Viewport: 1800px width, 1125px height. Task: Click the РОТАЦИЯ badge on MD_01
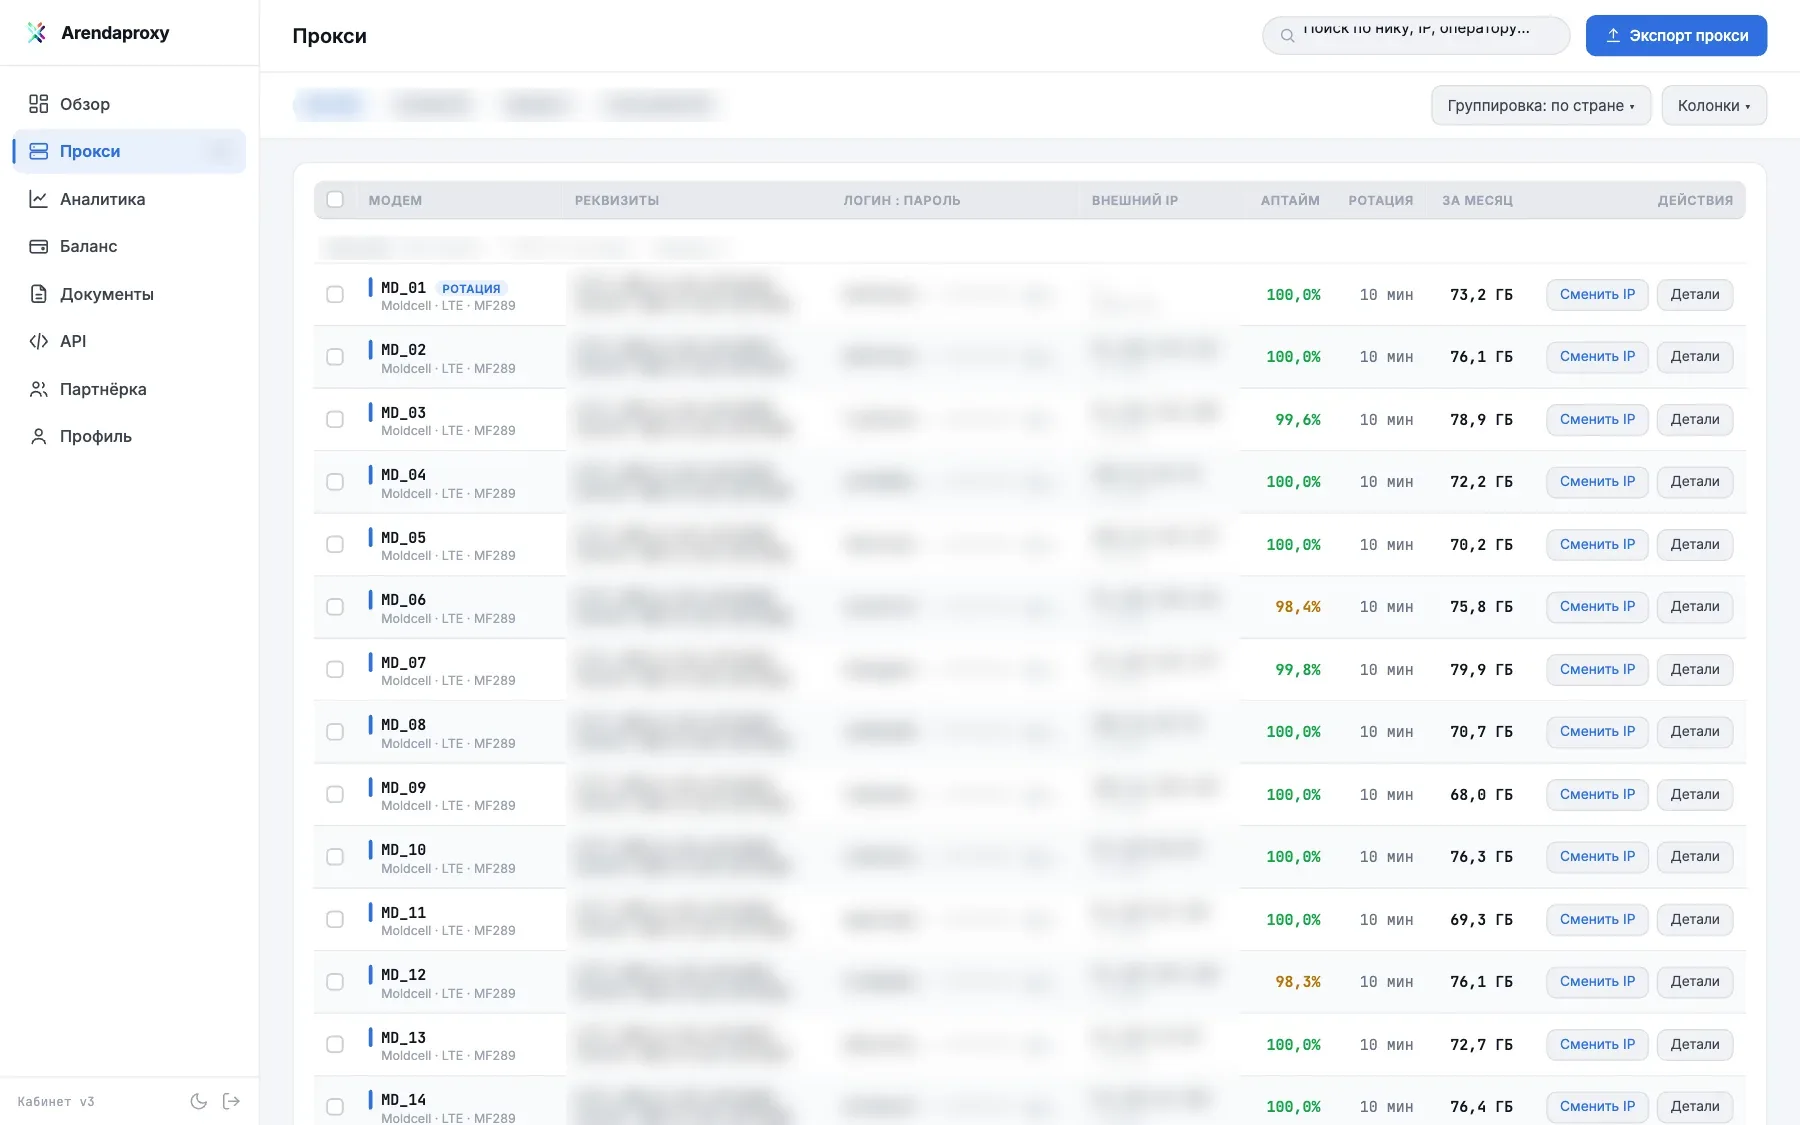471,288
